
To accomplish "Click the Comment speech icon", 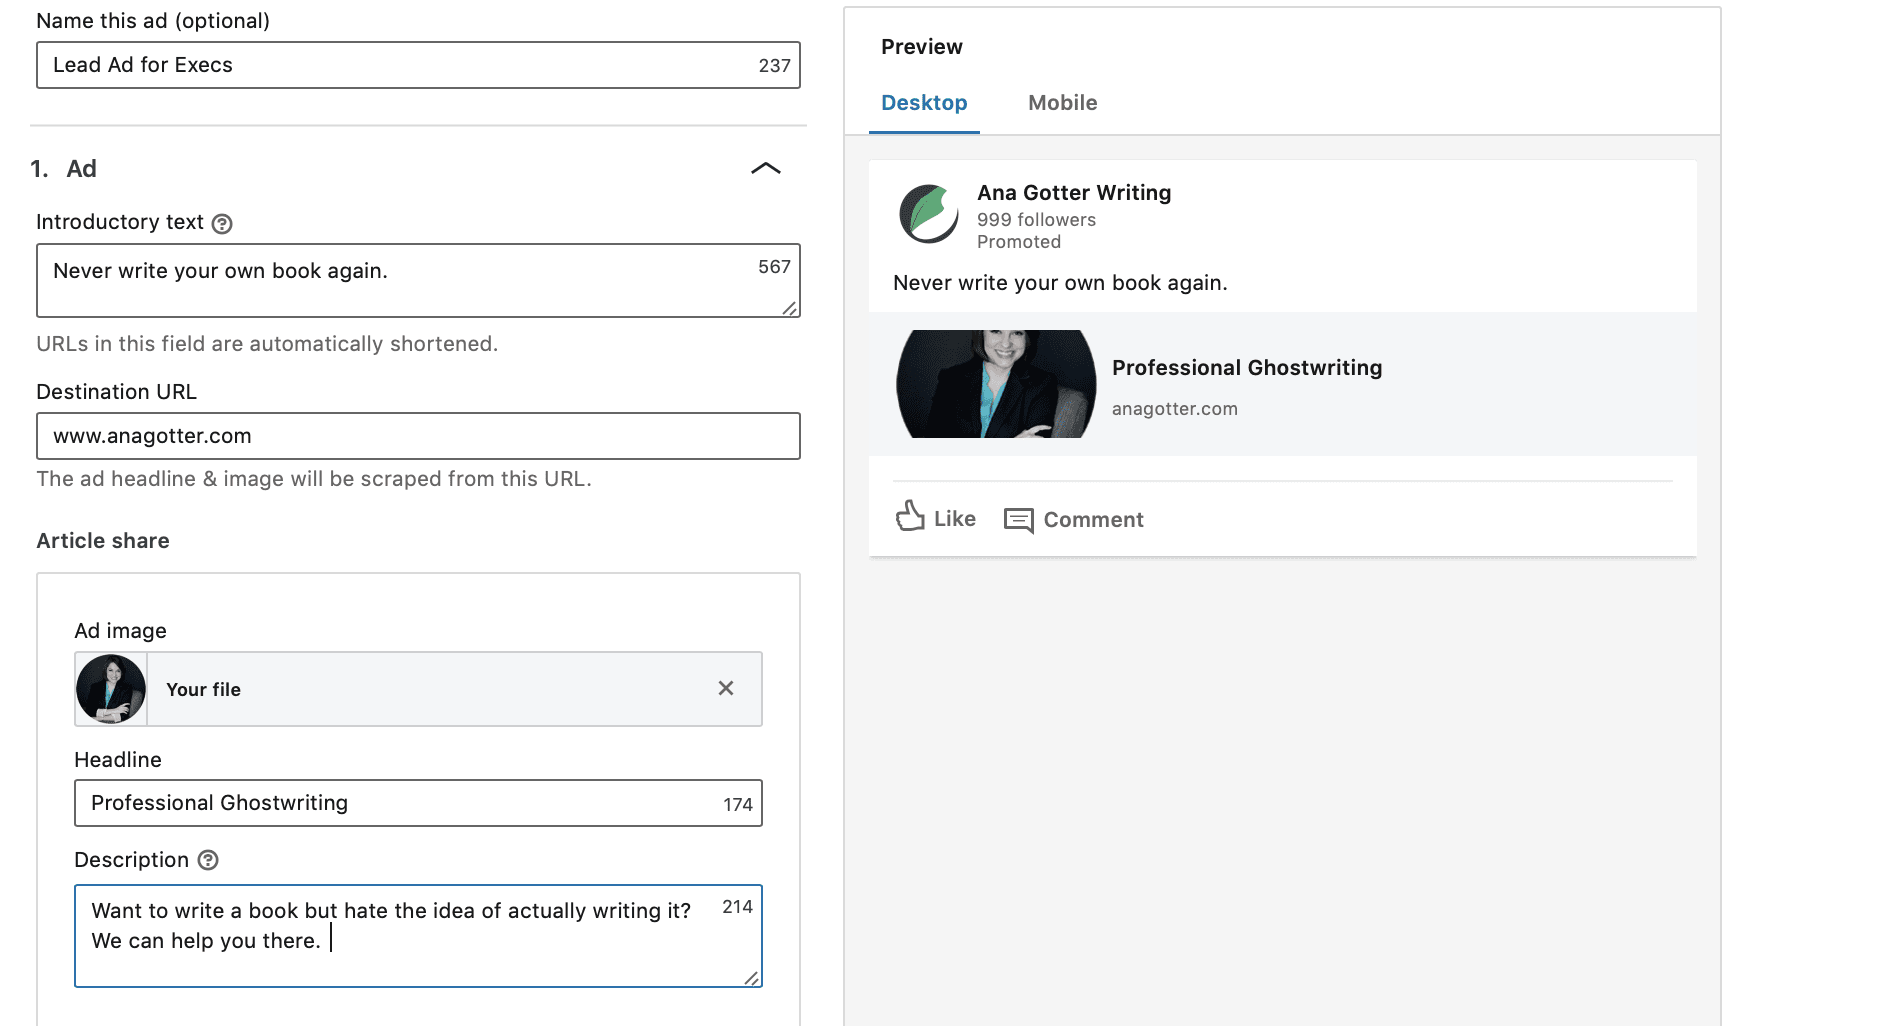I will pos(1018,520).
